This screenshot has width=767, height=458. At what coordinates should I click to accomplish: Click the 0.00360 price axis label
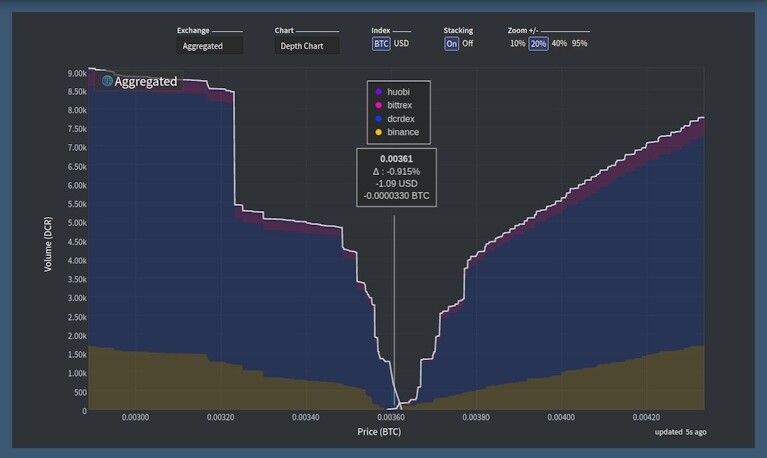tap(390, 417)
